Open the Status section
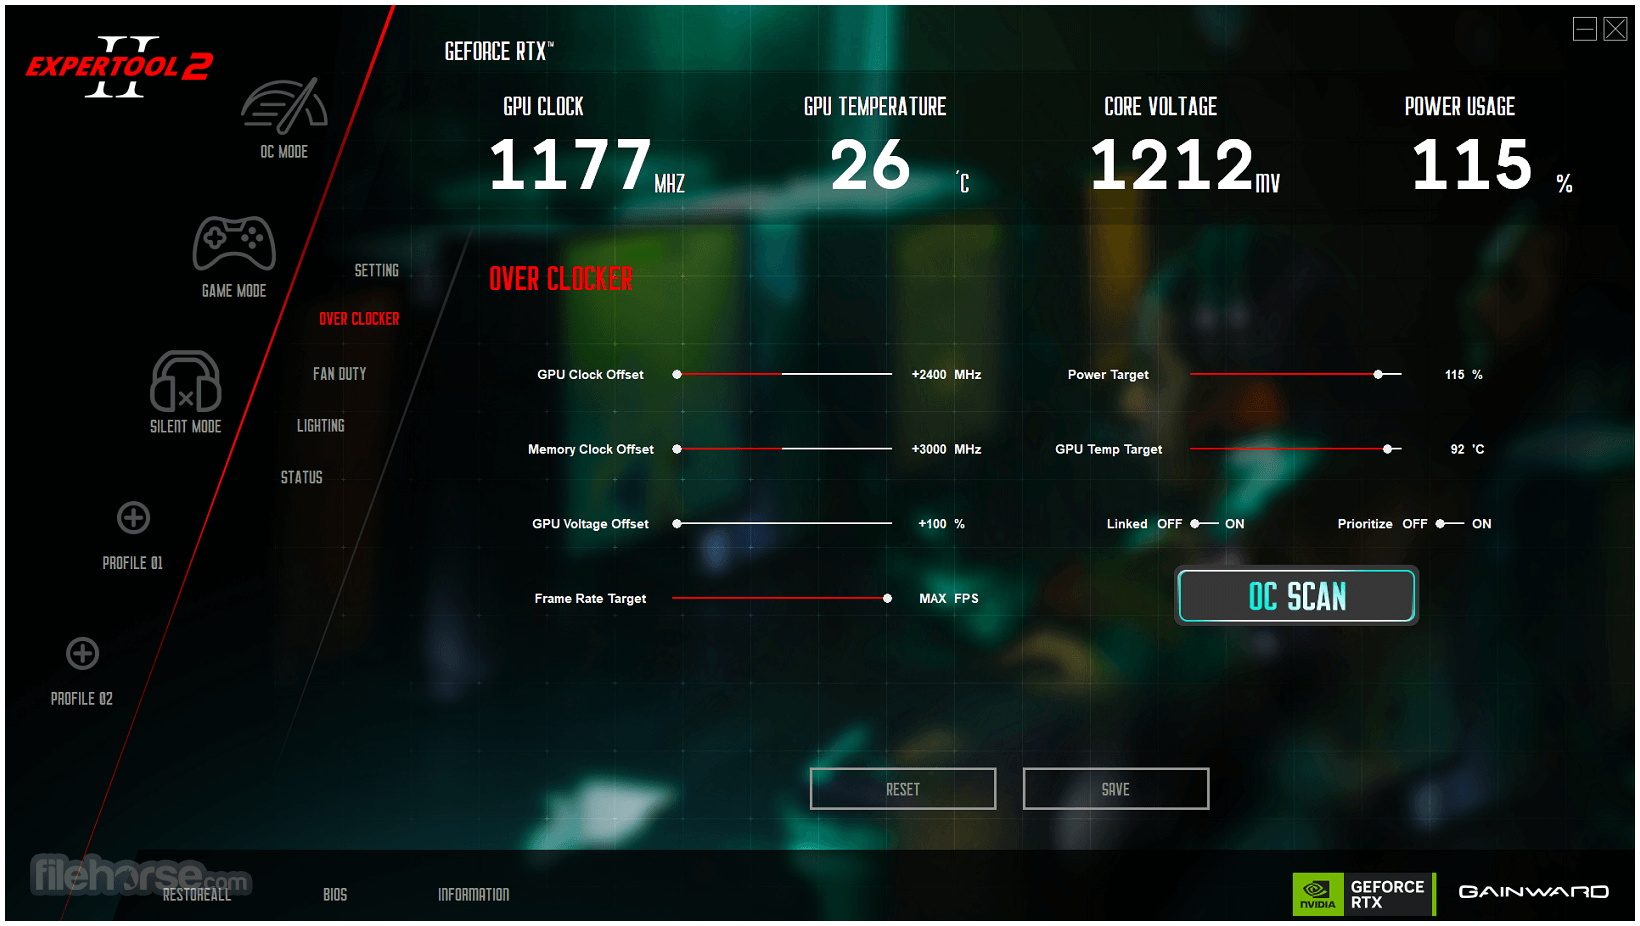This screenshot has height=926, width=1640. (301, 478)
